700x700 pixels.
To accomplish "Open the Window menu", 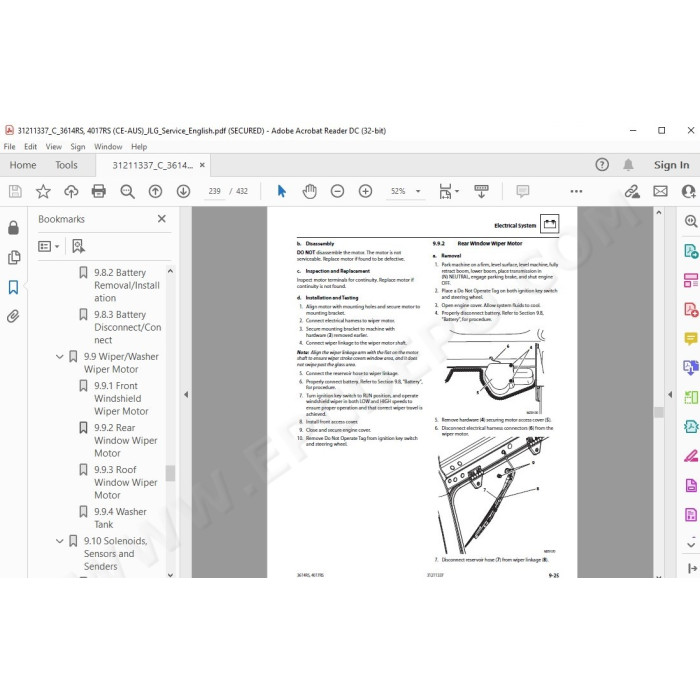I will [x=108, y=147].
